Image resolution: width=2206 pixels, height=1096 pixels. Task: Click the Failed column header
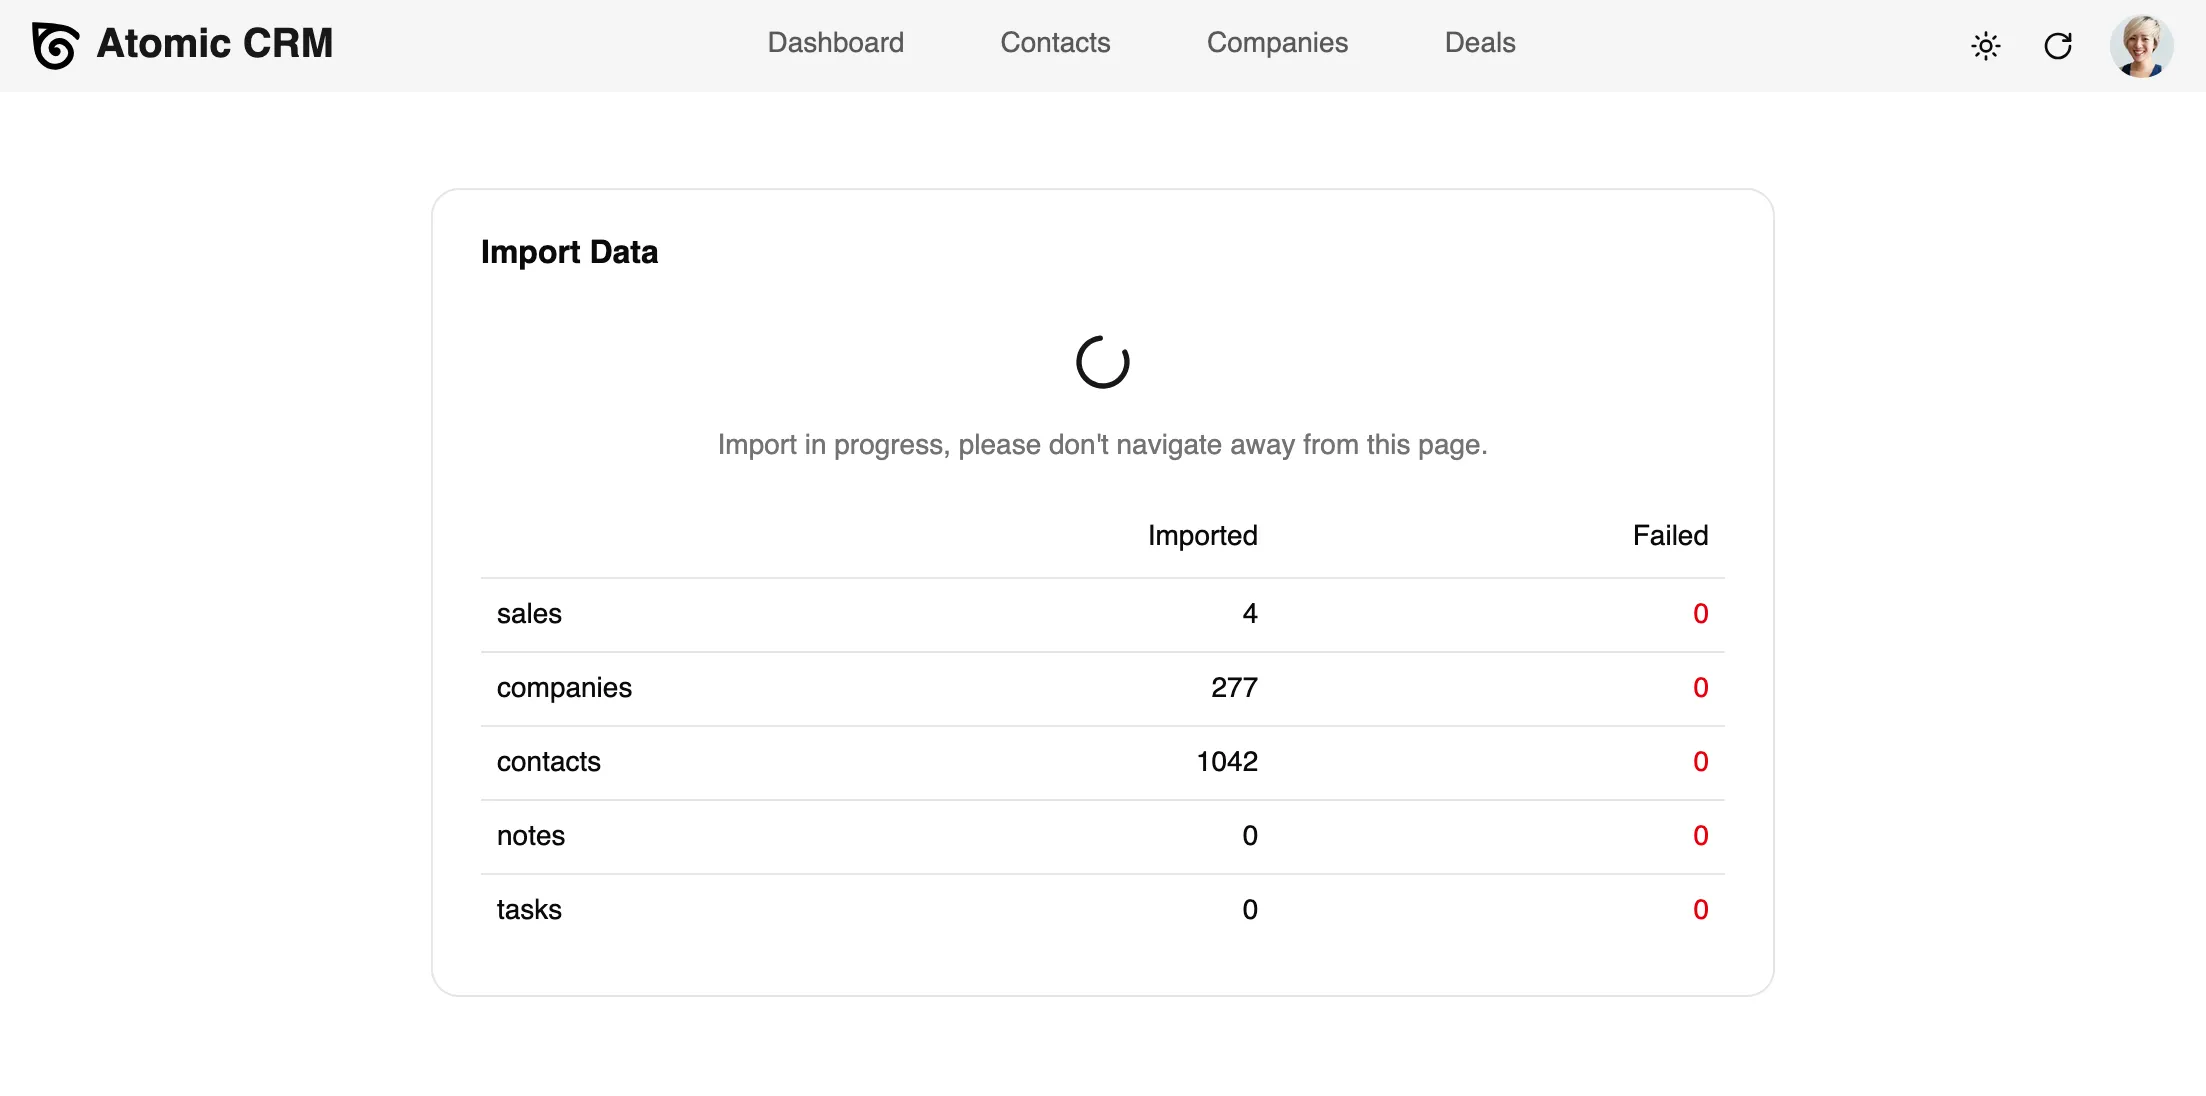(x=1670, y=536)
